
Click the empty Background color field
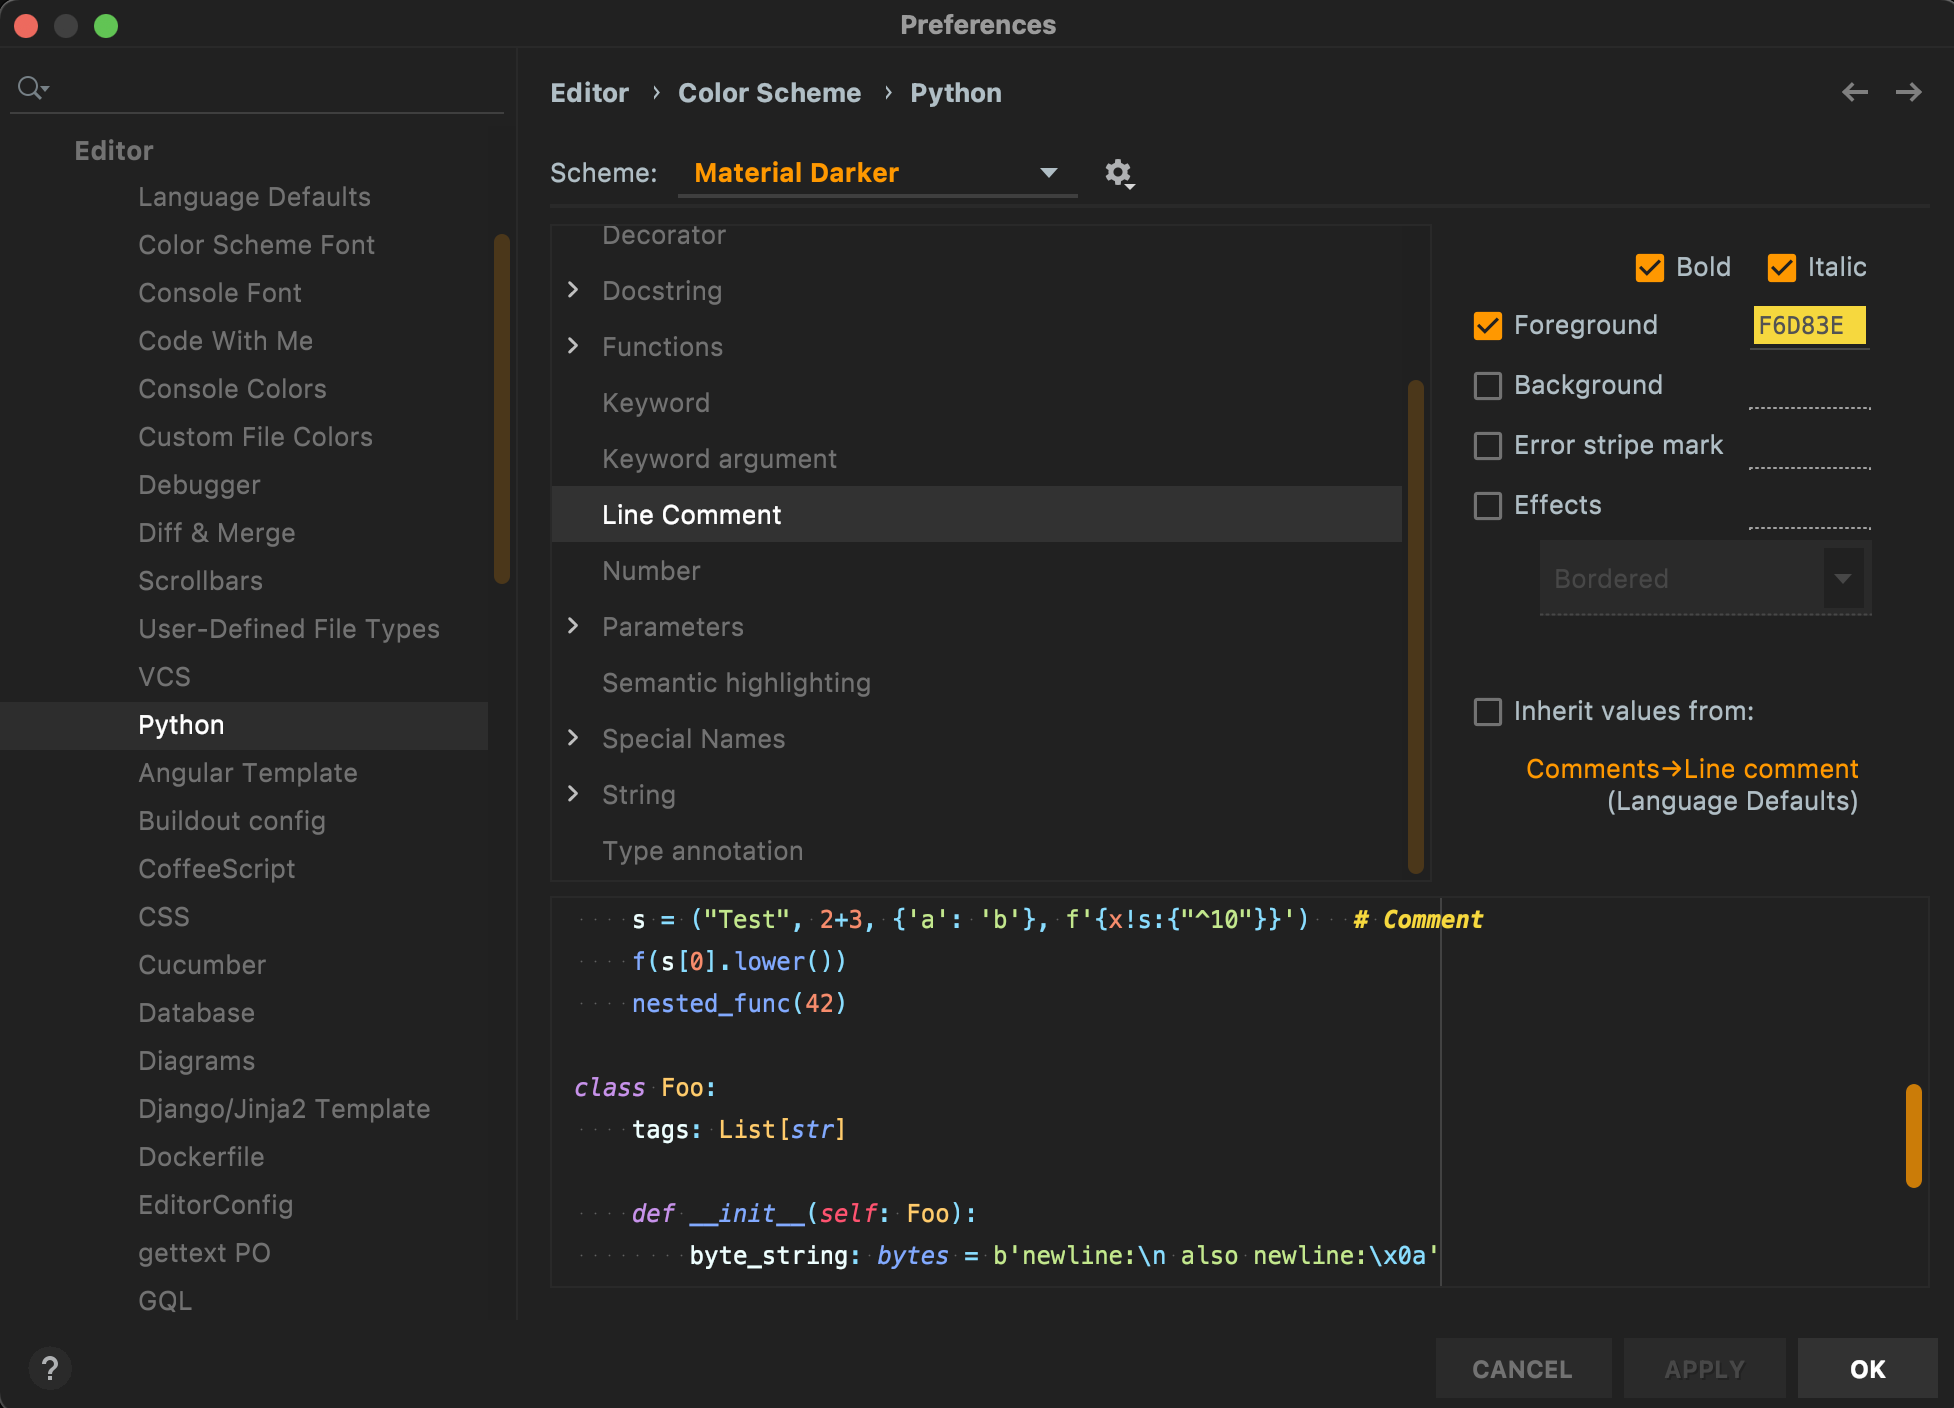[1809, 389]
